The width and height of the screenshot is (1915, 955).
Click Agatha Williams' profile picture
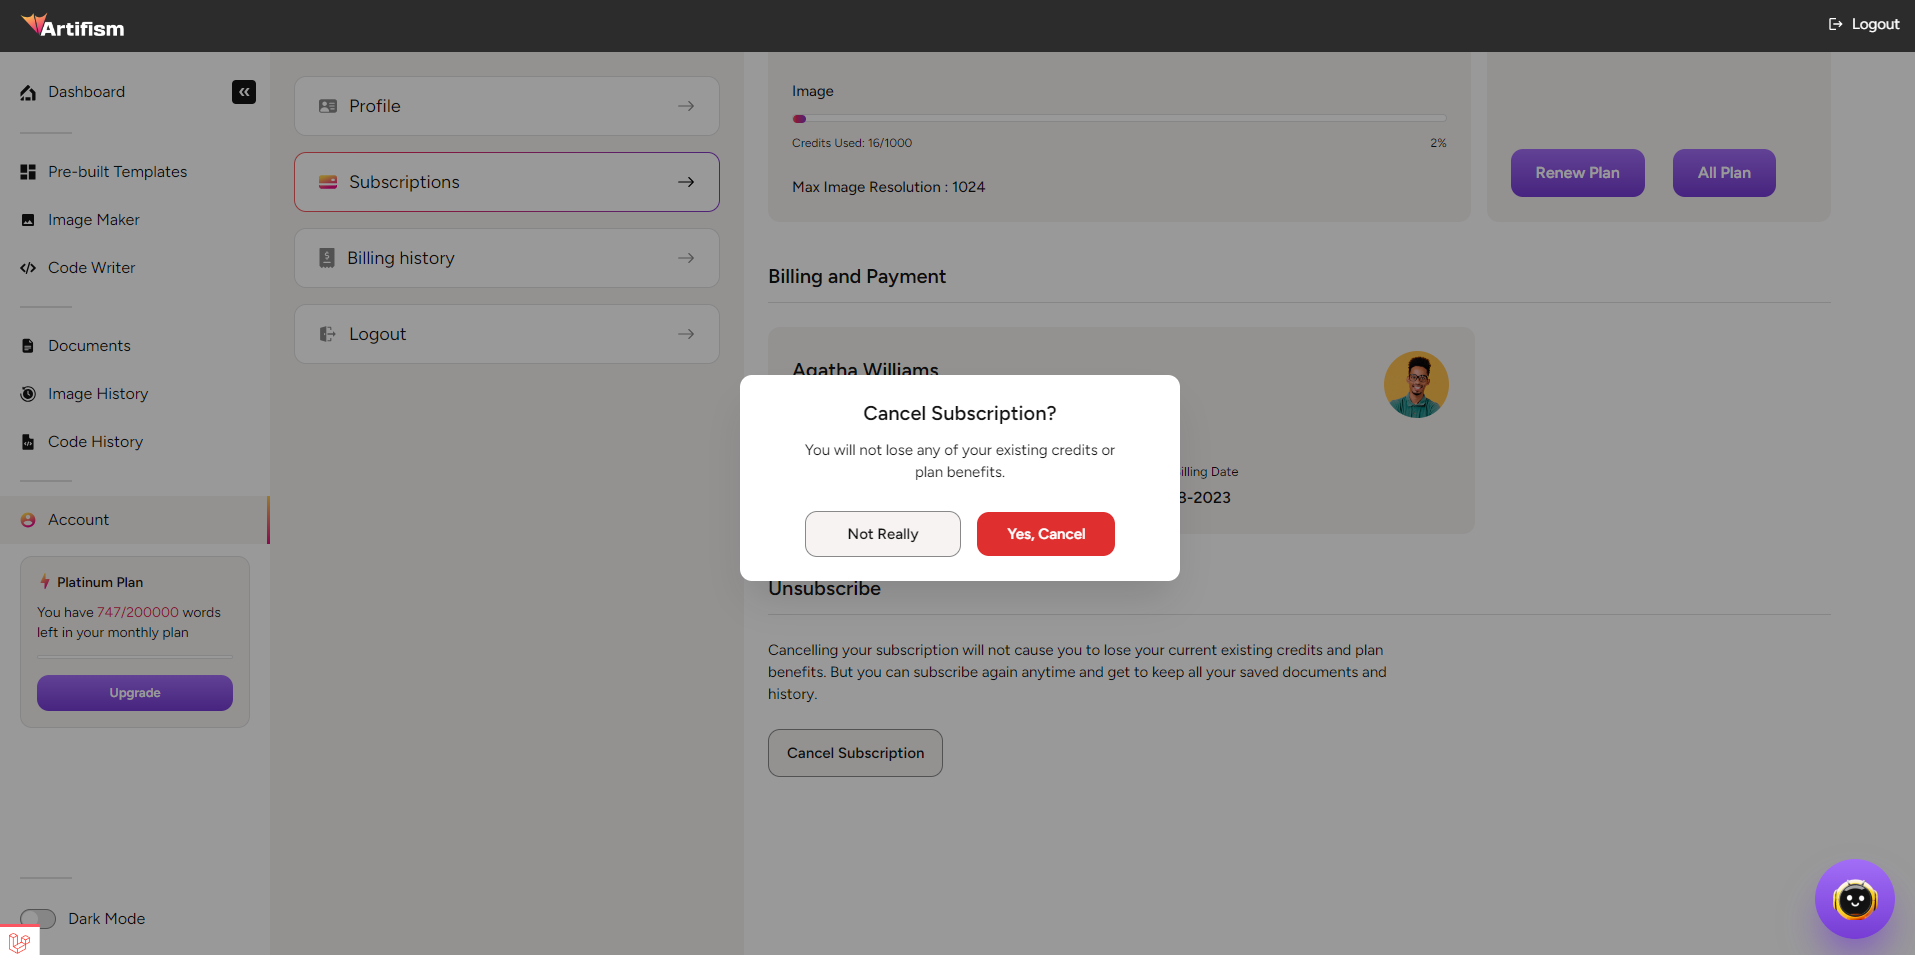point(1416,383)
